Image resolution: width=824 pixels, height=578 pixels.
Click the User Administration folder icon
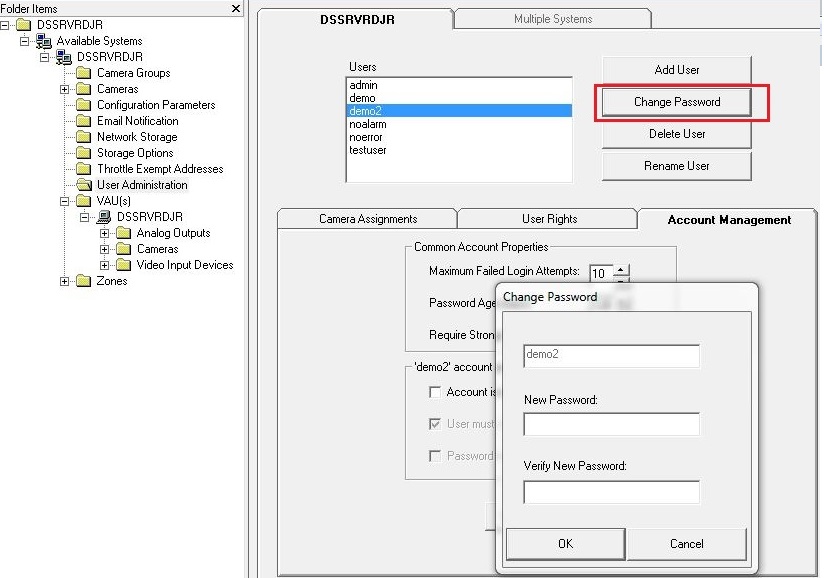(84, 185)
